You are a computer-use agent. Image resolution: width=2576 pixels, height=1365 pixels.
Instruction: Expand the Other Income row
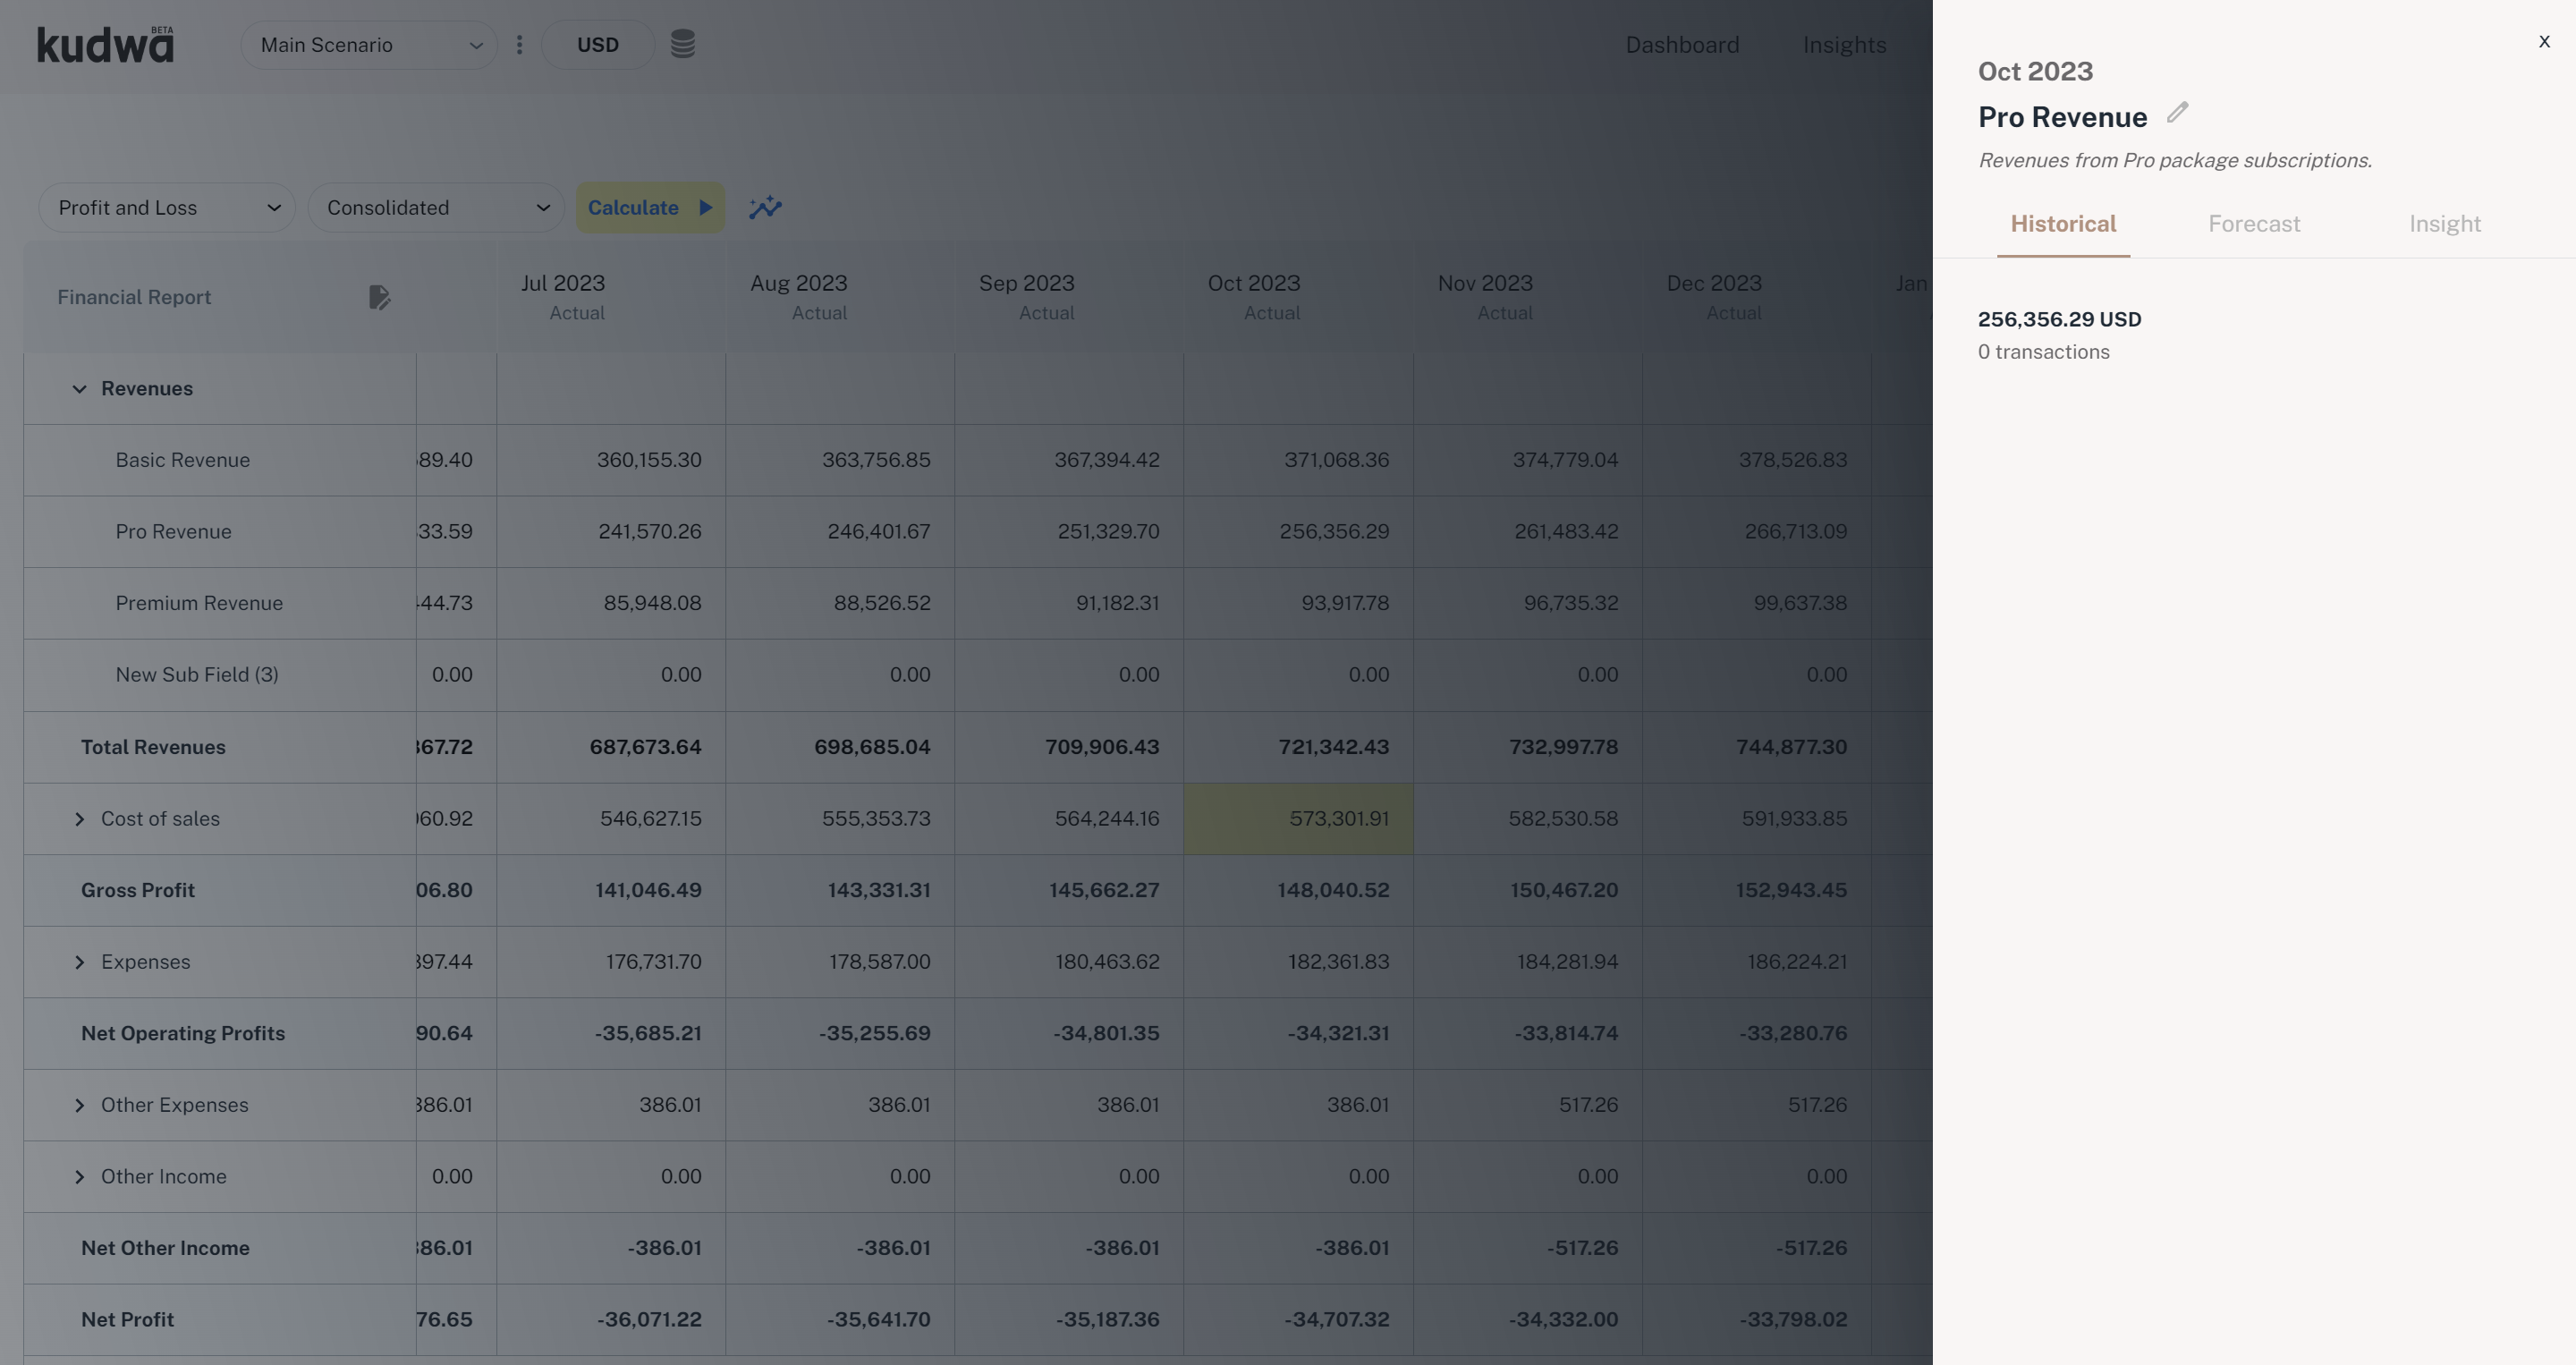[80, 1177]
